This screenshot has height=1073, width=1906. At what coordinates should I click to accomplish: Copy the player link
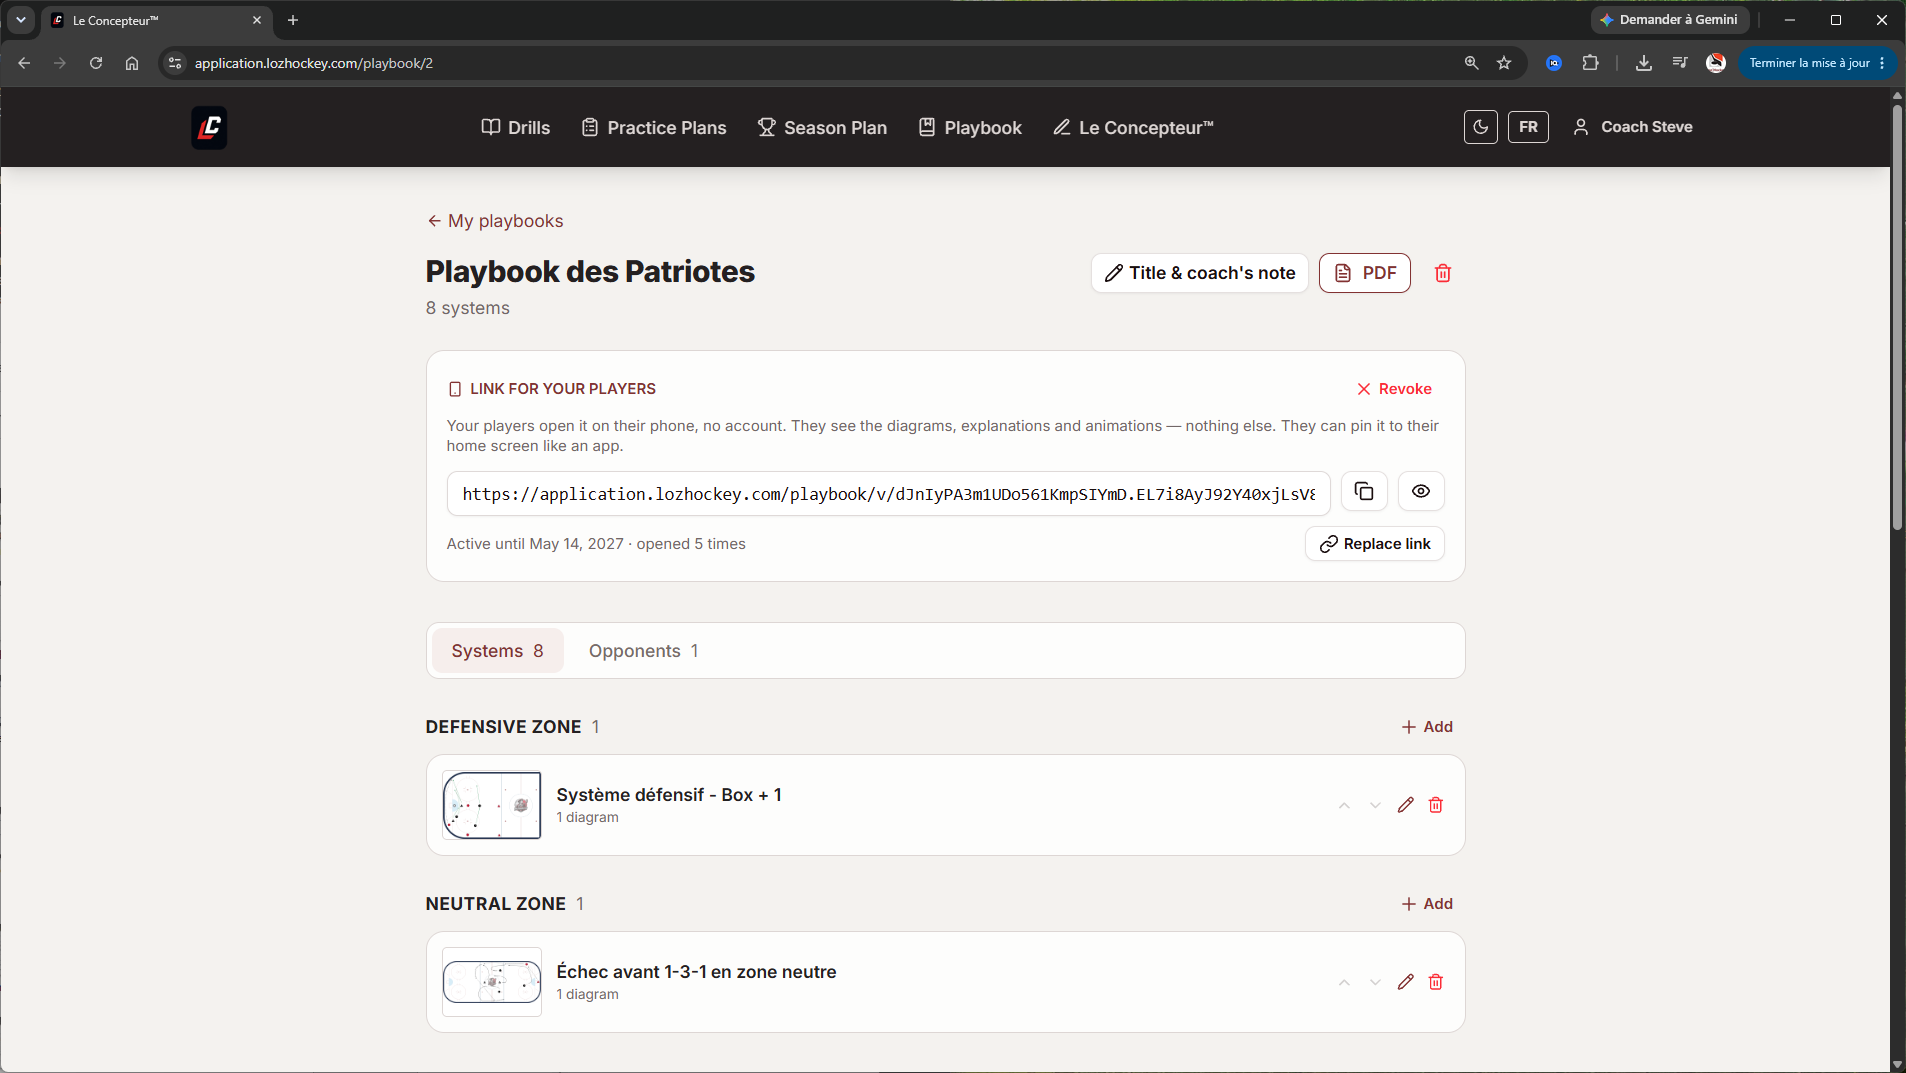1364,491
